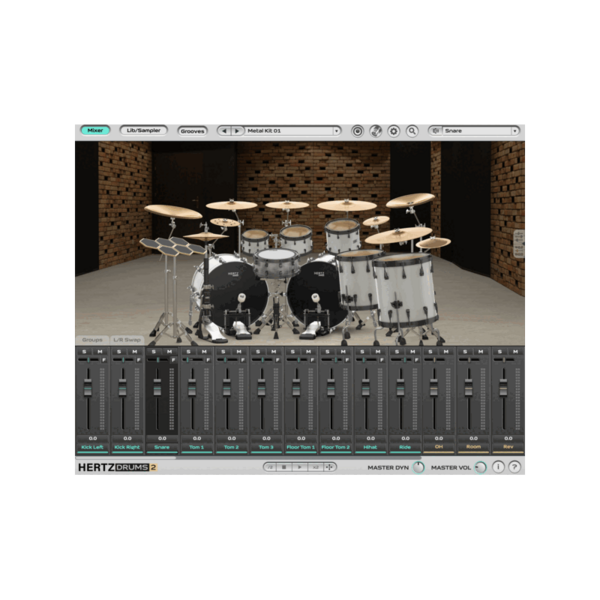Mute the Tom 1 channel
This screenshot has height=600, width=600.
click(x=204, y=352)
